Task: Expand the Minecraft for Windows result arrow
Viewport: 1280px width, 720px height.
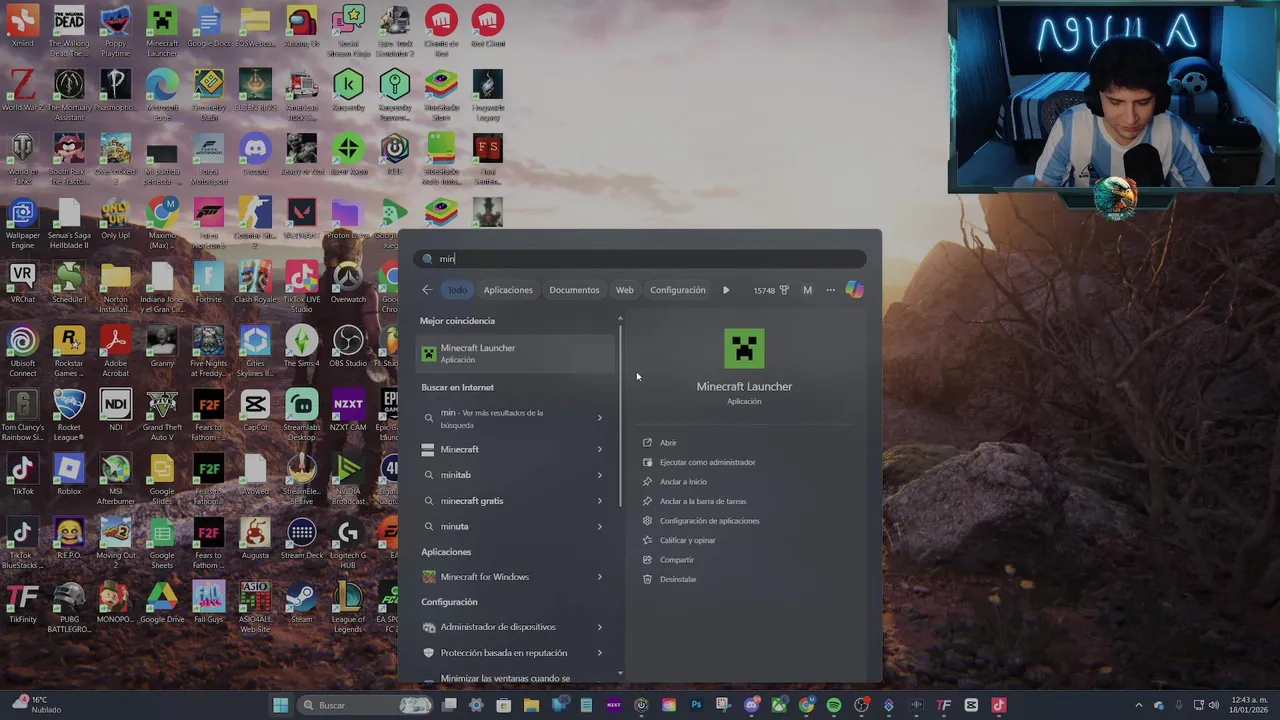Action: [600, 577]
